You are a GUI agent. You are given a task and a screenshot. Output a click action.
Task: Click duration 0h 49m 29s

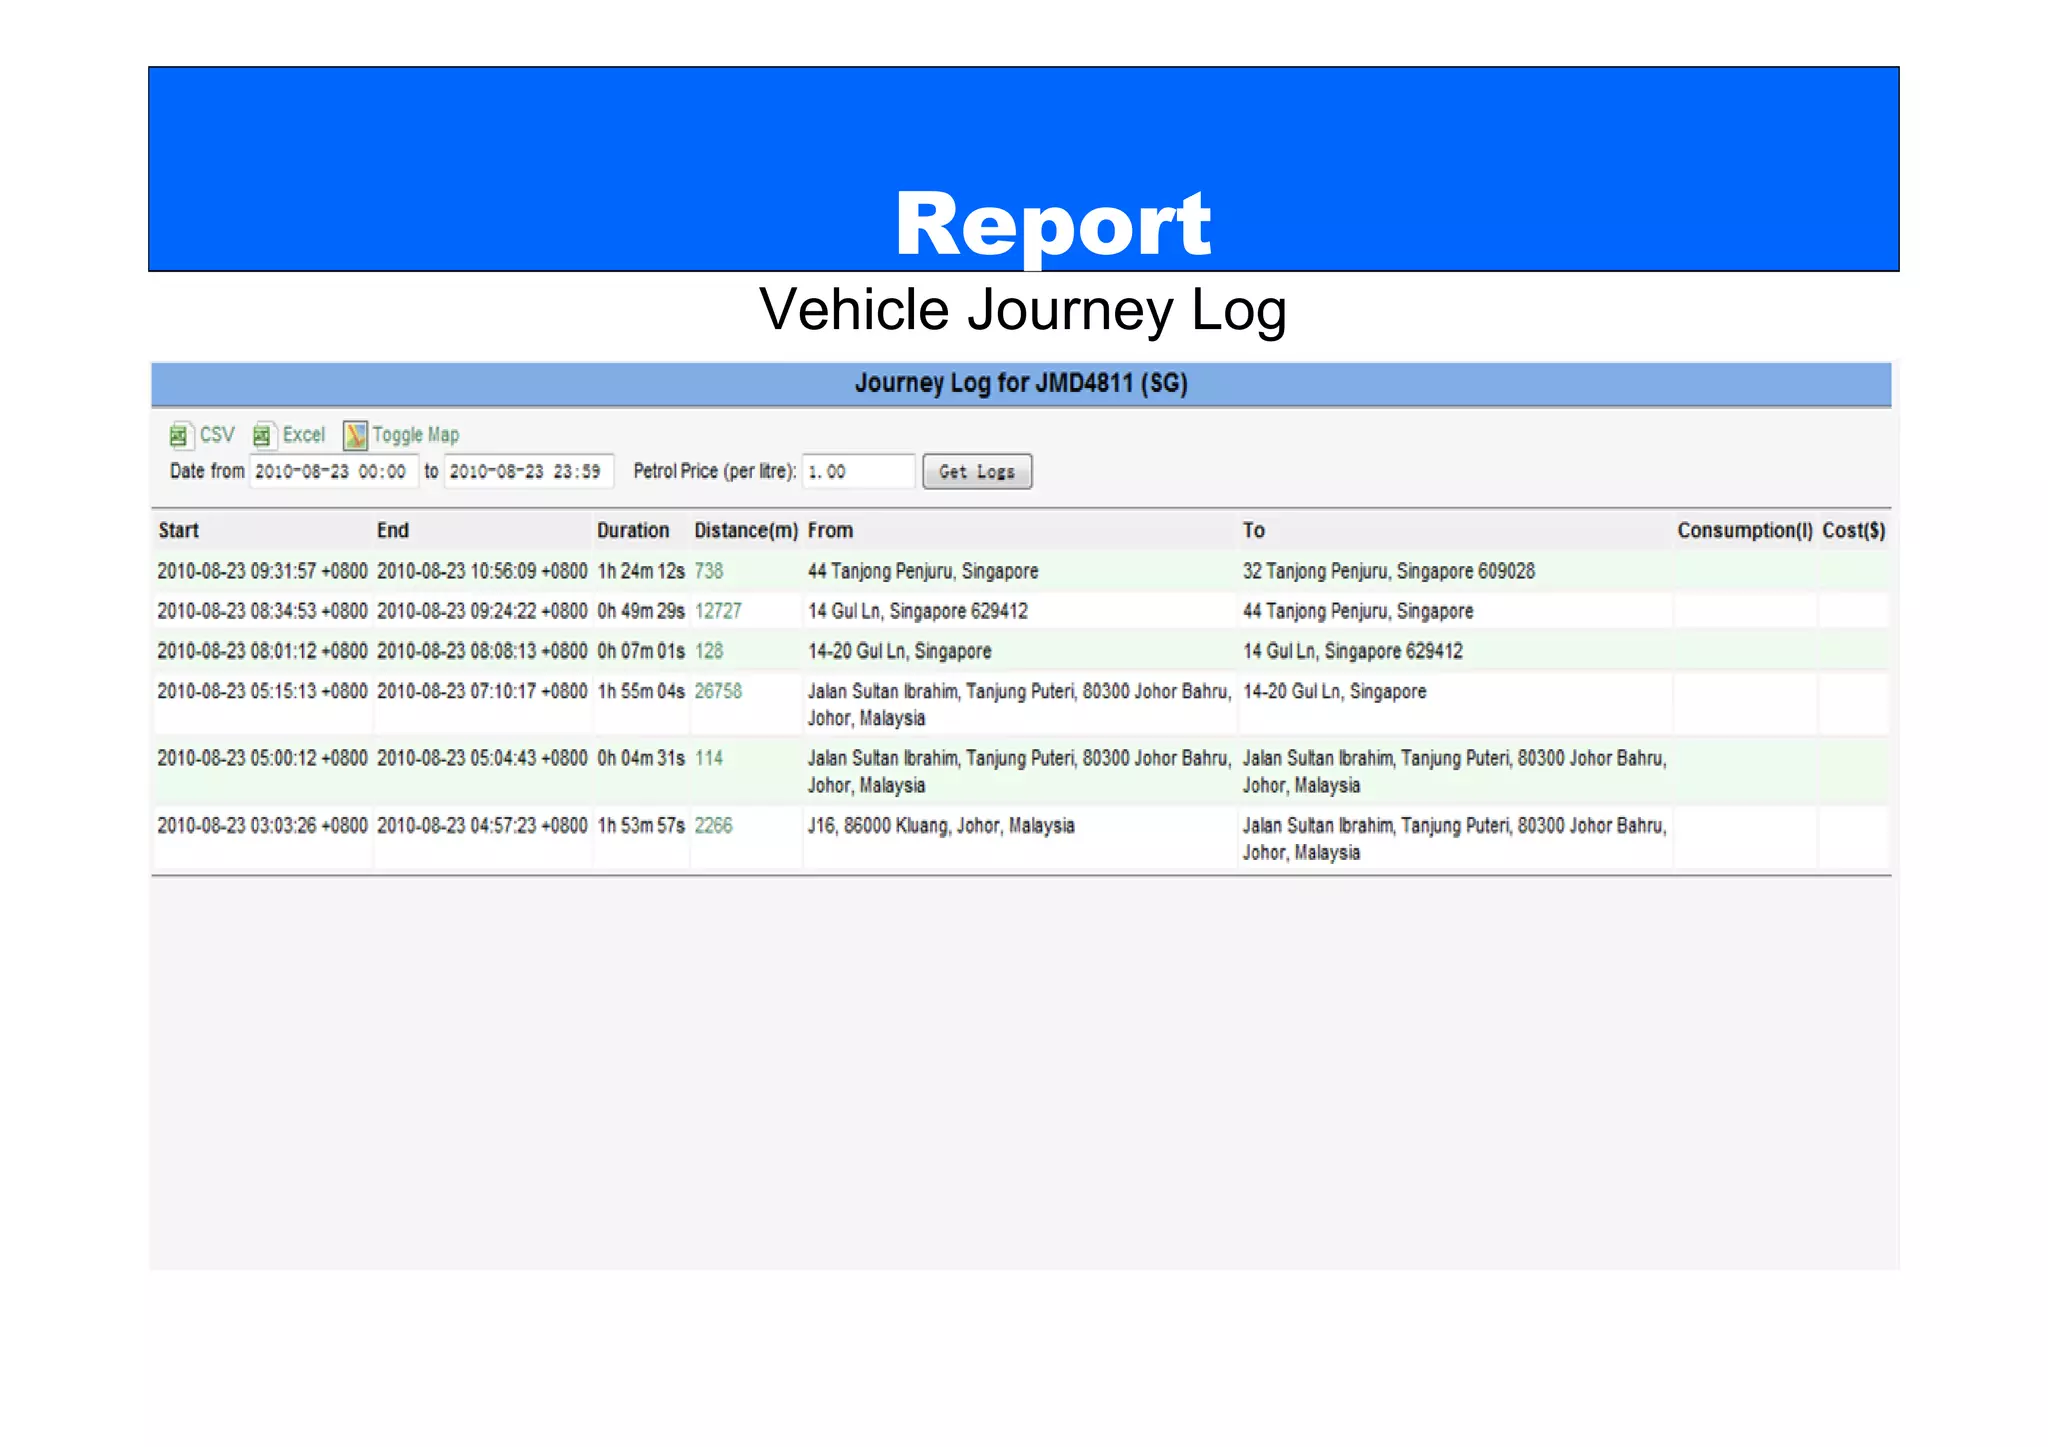(x=641, y=611)
